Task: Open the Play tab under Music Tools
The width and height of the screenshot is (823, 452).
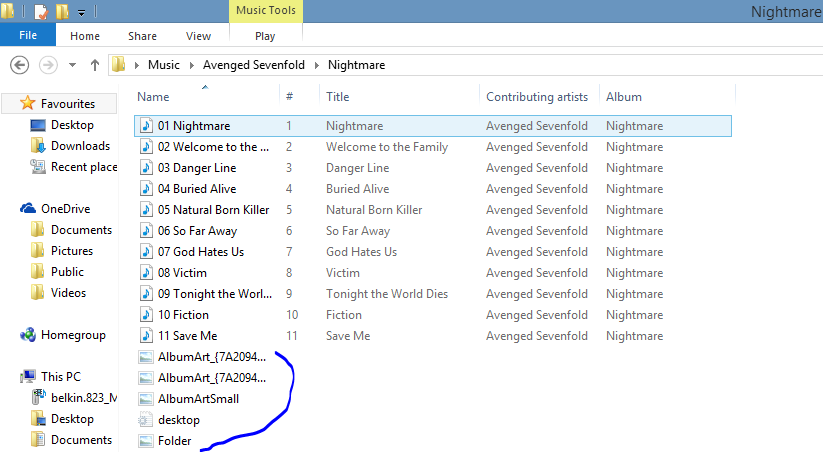Action: [x=265, y=36]
